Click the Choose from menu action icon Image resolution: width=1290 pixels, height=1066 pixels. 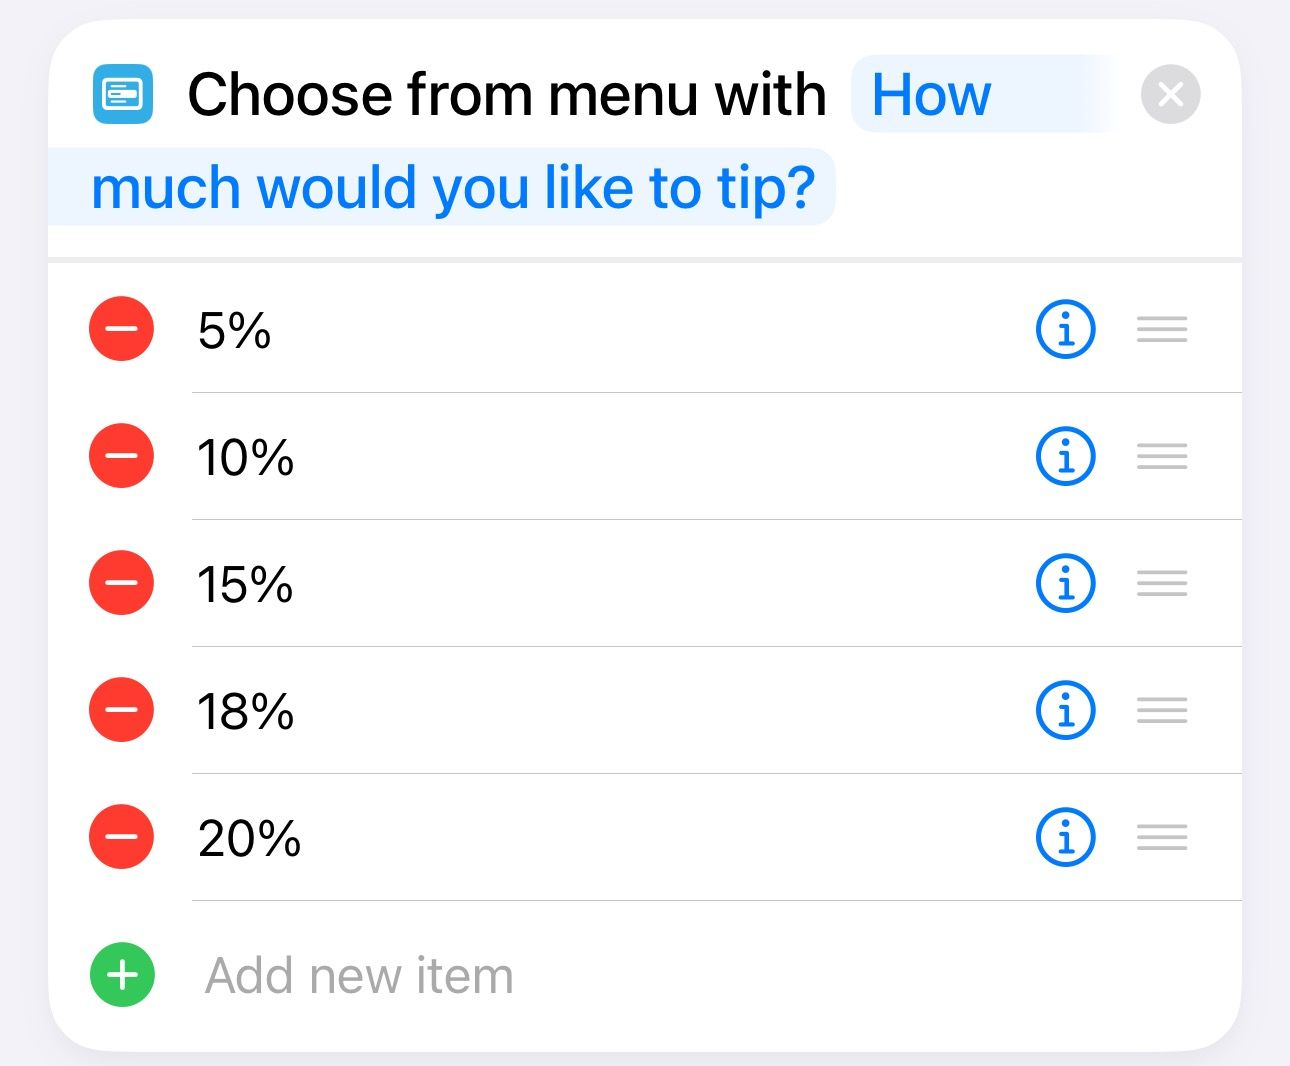[122, 94]
